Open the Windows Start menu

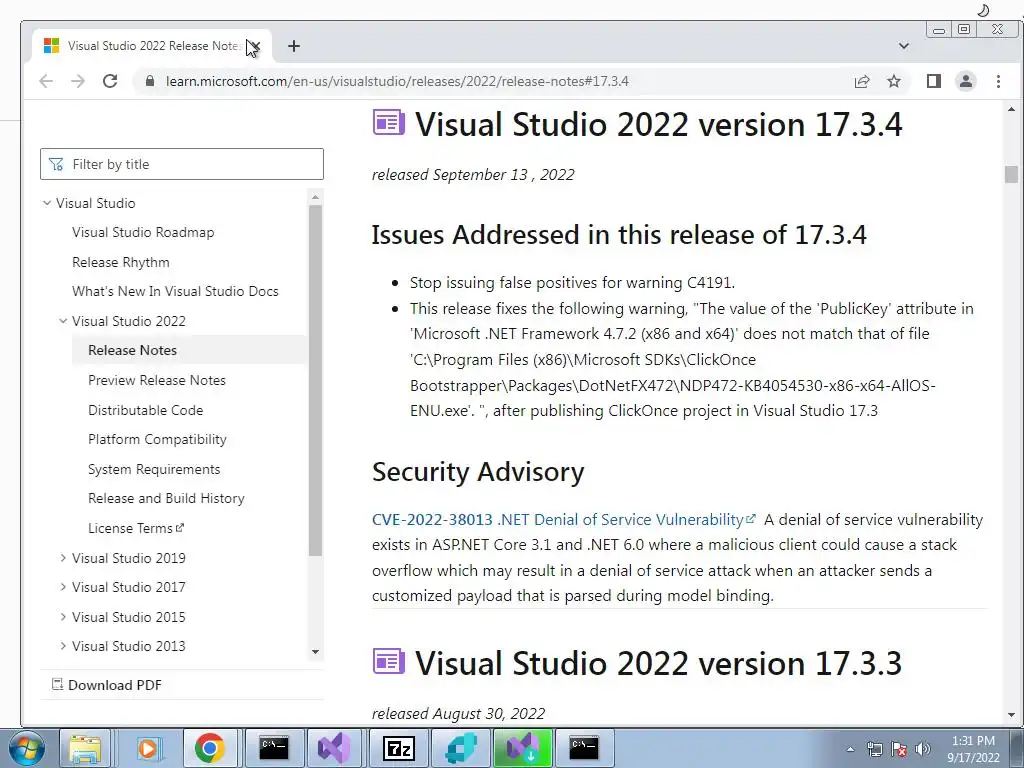click(x=27, y=748)
